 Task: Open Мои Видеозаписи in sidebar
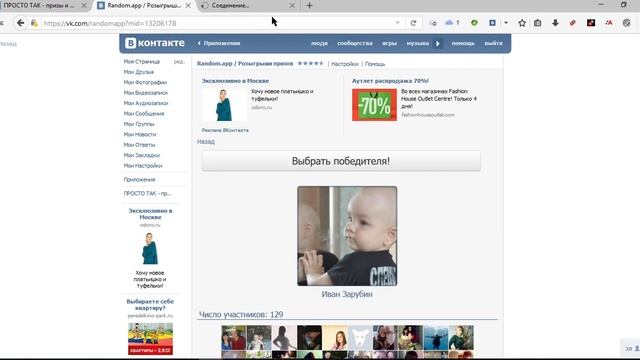[x=146, y=93]
